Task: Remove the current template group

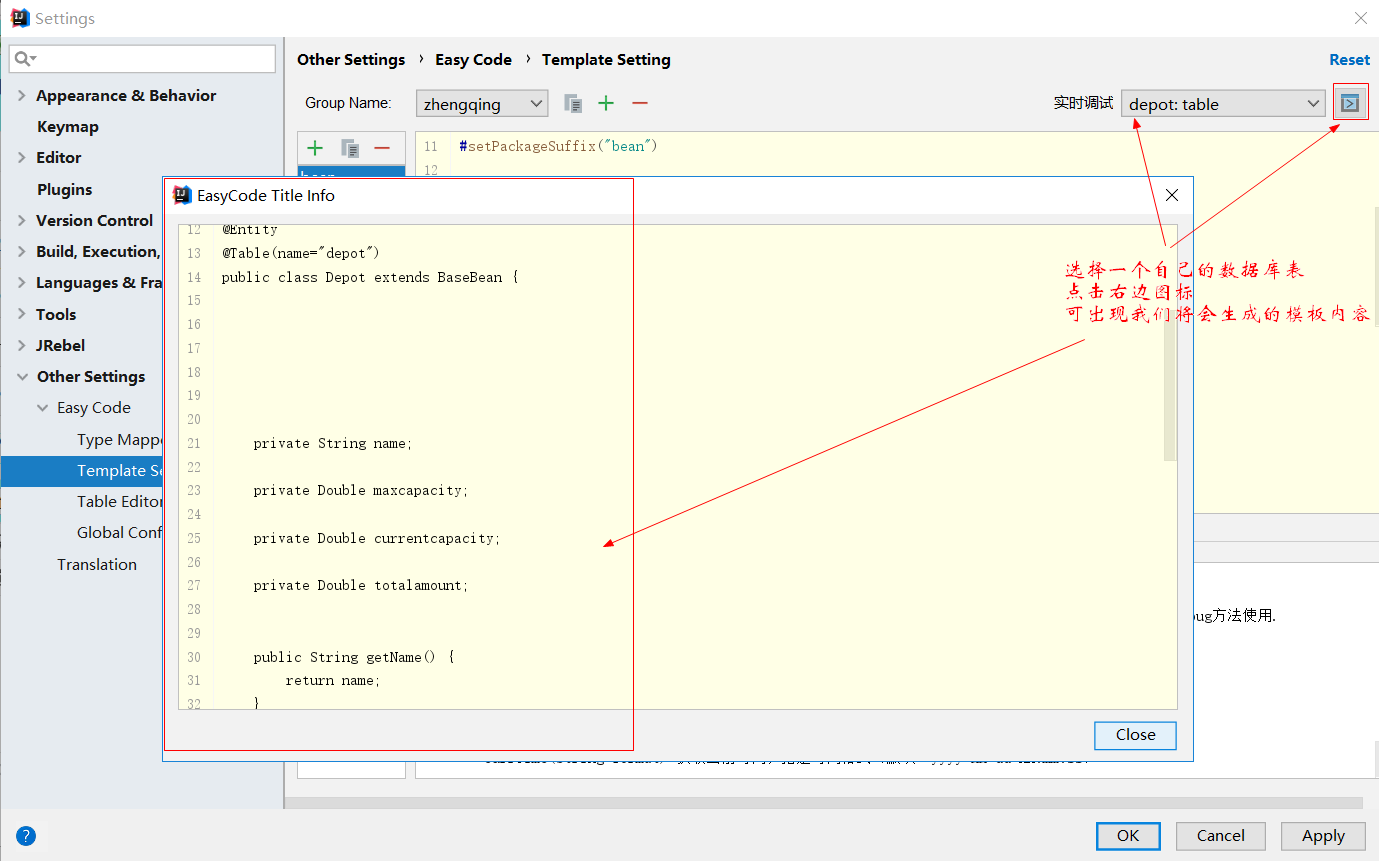Action: (640, 103)
